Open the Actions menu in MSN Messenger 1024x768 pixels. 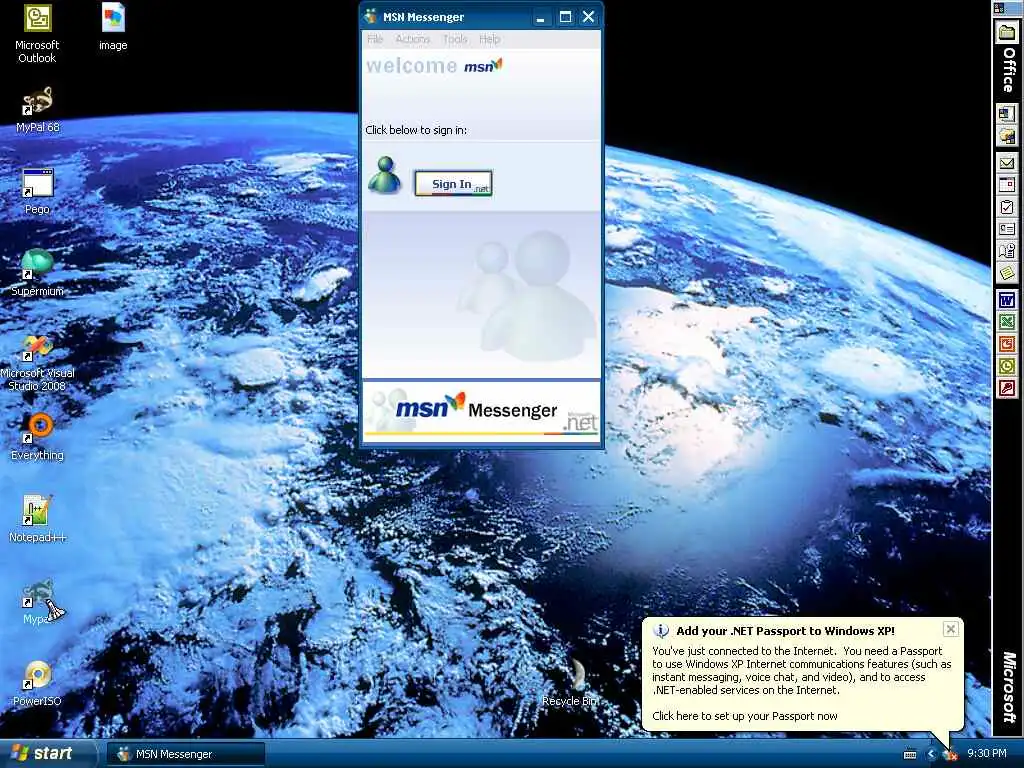point(413,39)
